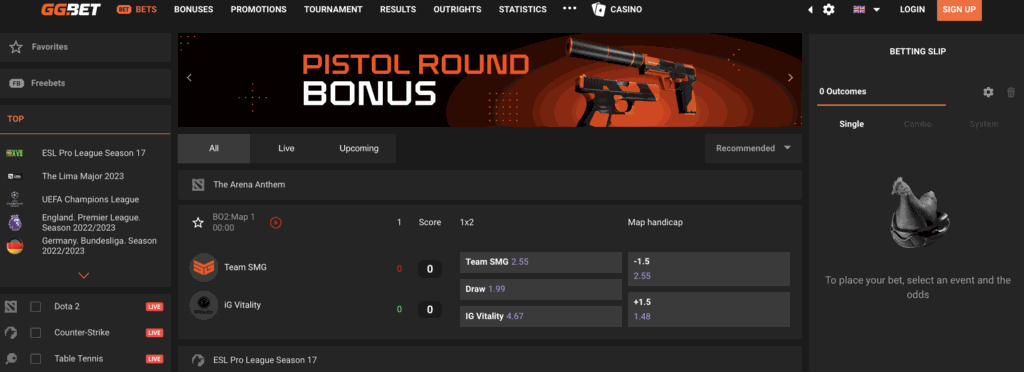Tick the Counter-Strike checkbox
This screenshot has height=372, width=1024.
(x=36, y=333)
